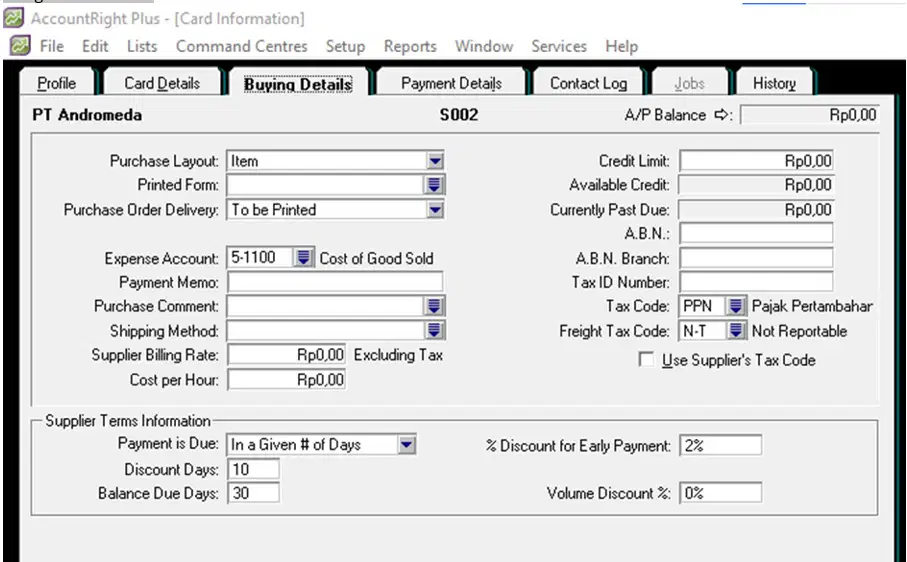Click the menu bar document icon beside File
This screenshot has width=907, height=562.
(x=20, y=45)
